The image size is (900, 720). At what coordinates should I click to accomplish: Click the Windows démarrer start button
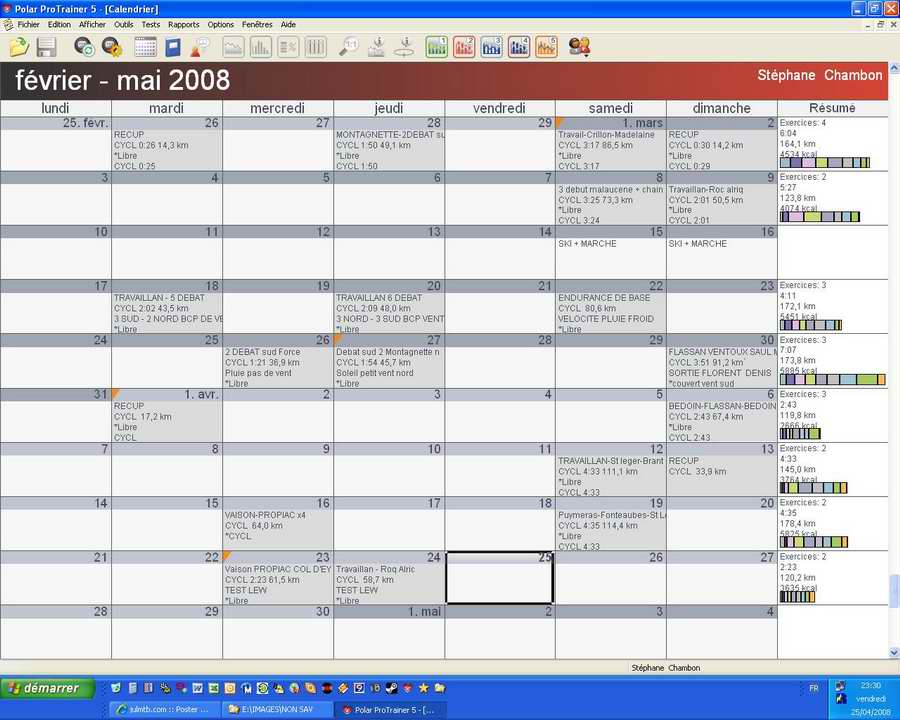(x=48, y=688)
